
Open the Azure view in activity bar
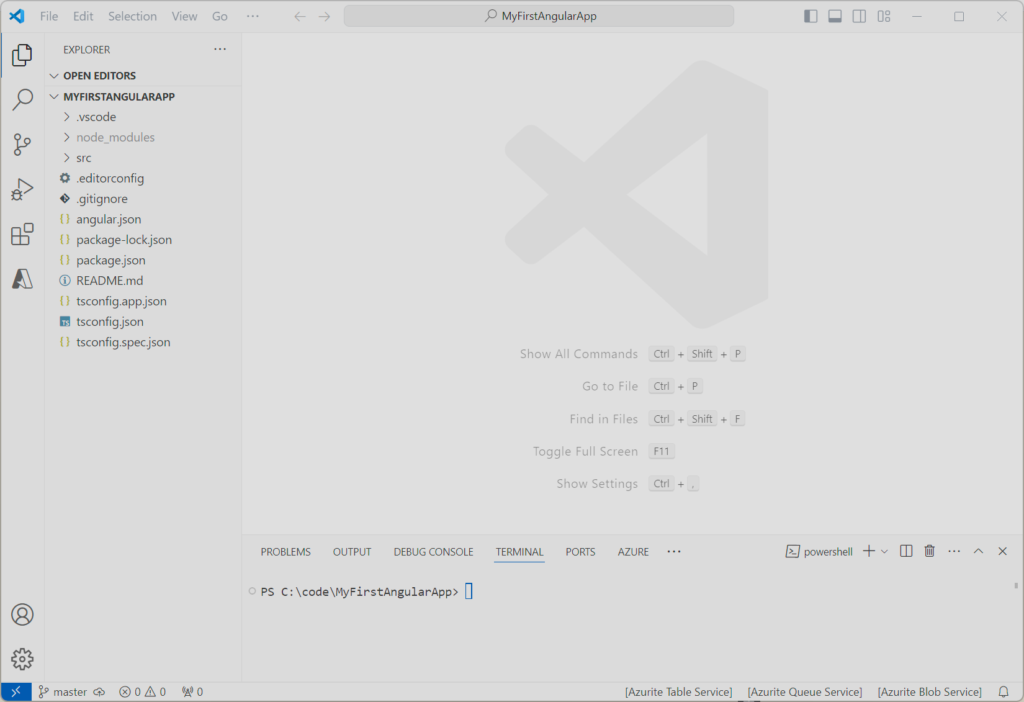tap(22, 279)
